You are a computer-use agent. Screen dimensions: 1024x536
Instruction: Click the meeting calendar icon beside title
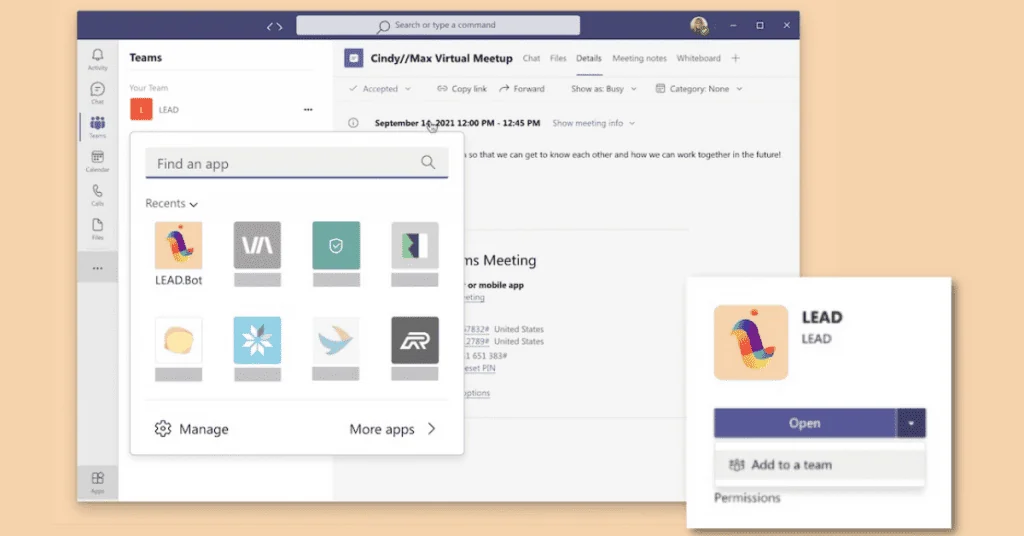(x=353, y=58)
